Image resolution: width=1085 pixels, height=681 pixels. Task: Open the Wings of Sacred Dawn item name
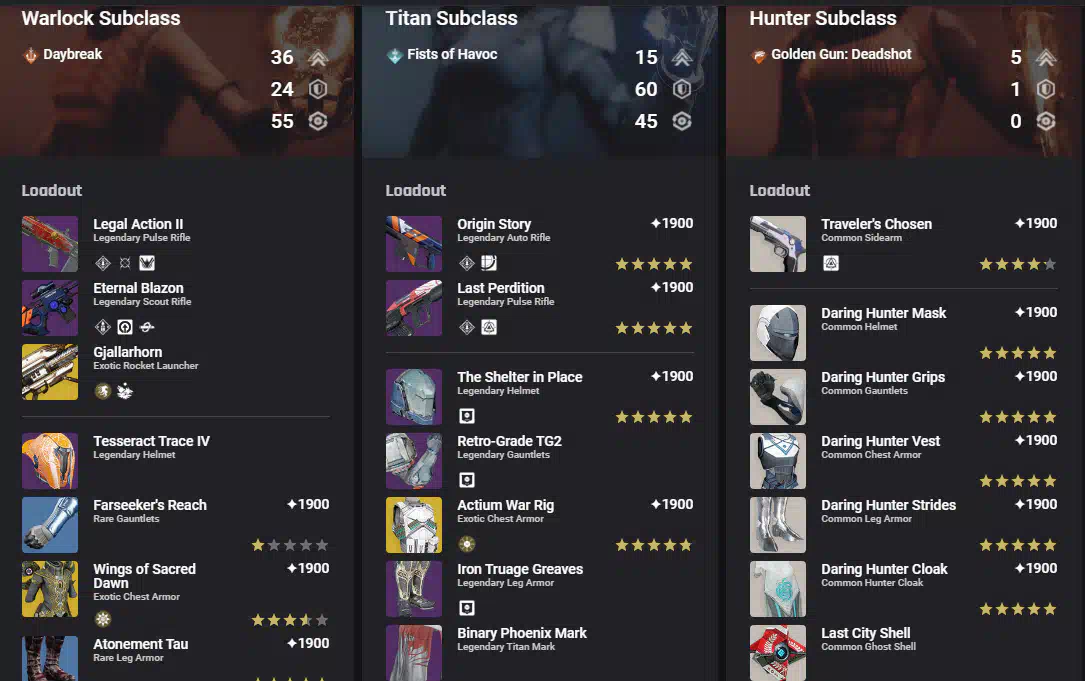(x=145, y=576)
